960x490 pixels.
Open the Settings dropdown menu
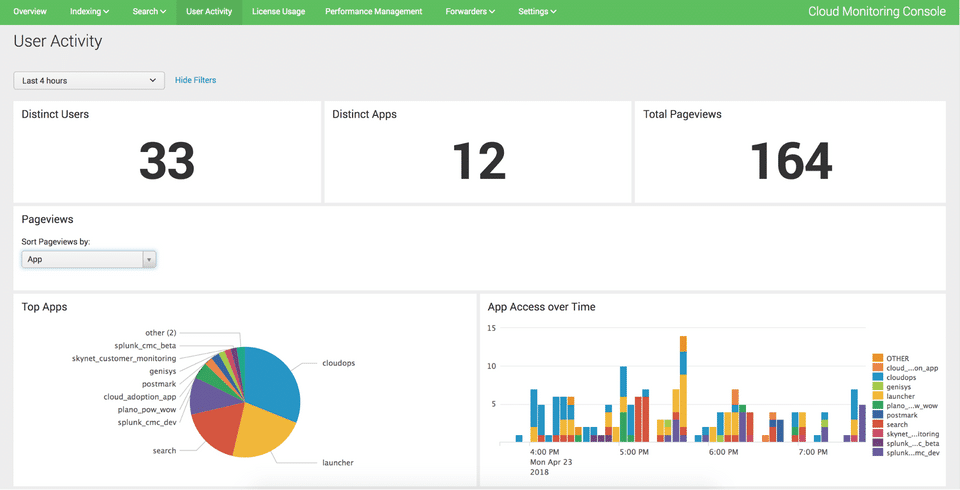(537, 12)
